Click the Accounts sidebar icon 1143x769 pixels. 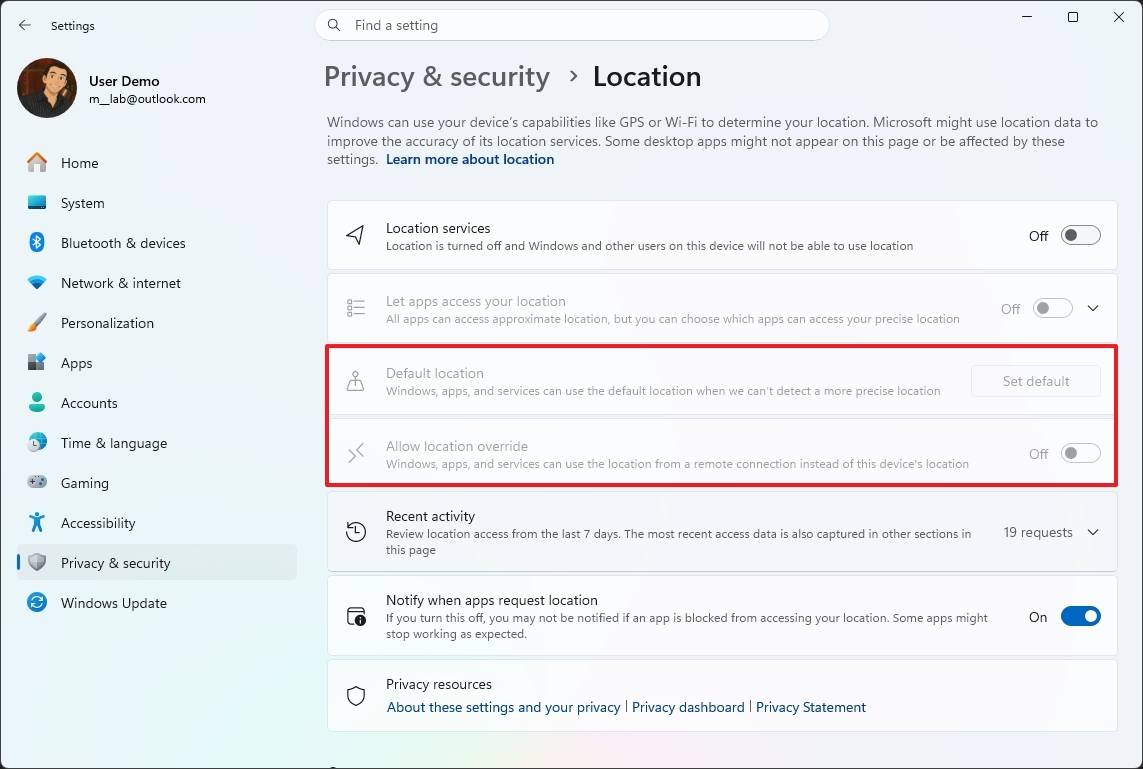[x=36, y=403]
